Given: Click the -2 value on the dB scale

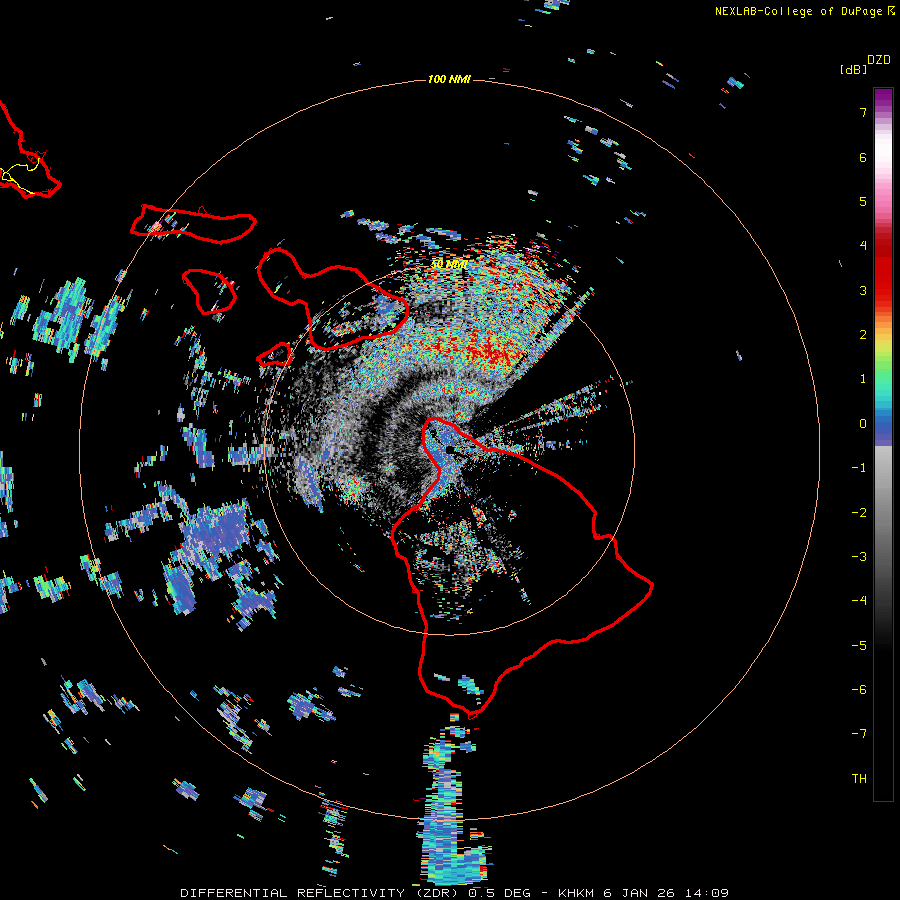Looking at the screenshot, I should 859,513.
